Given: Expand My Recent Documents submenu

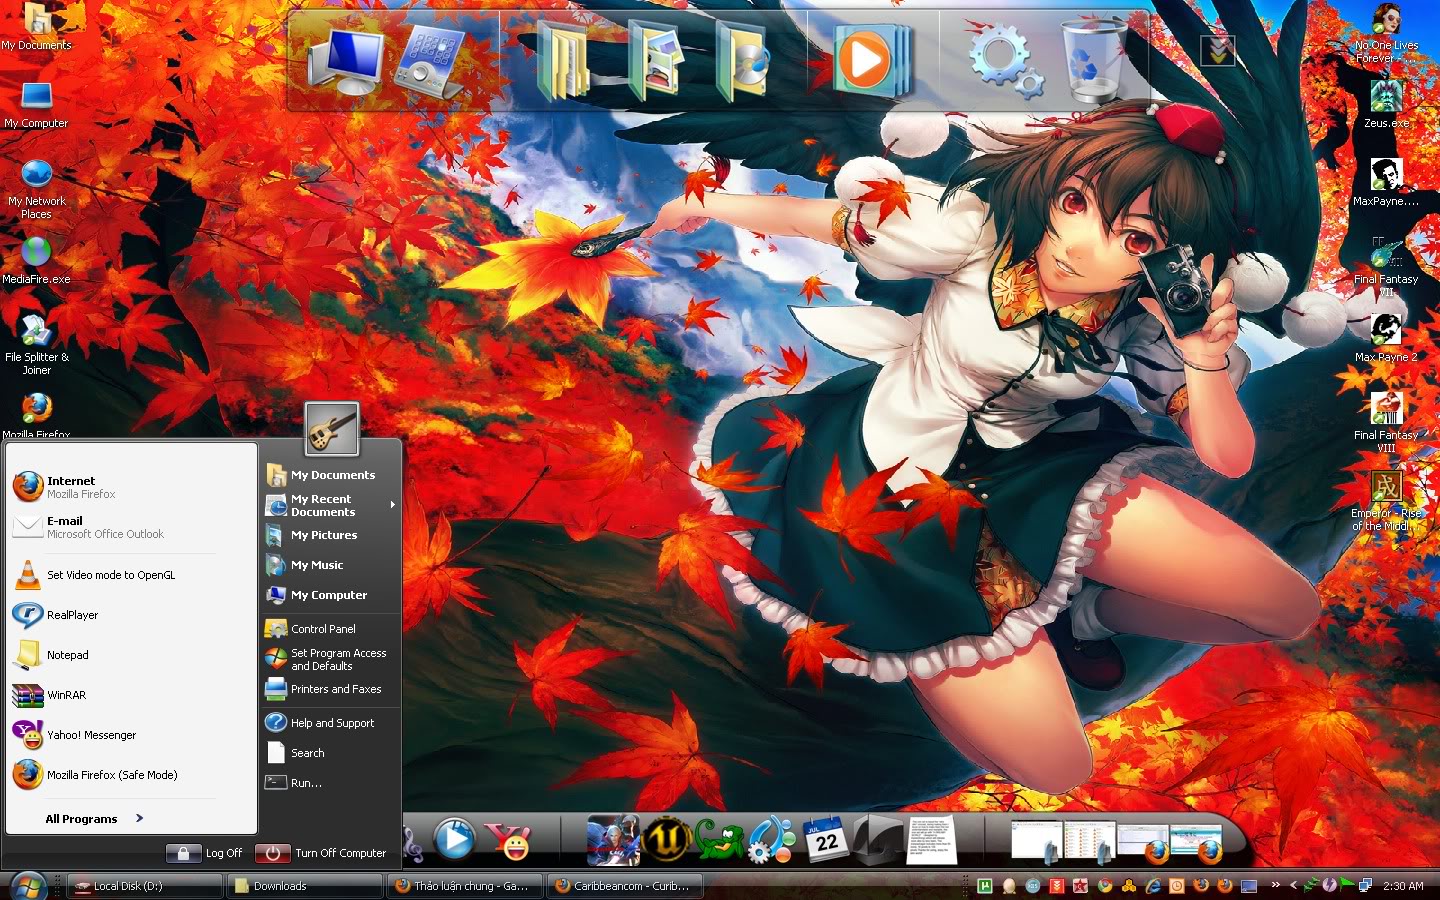Looking at the screenshot, I should coord(331,505).
